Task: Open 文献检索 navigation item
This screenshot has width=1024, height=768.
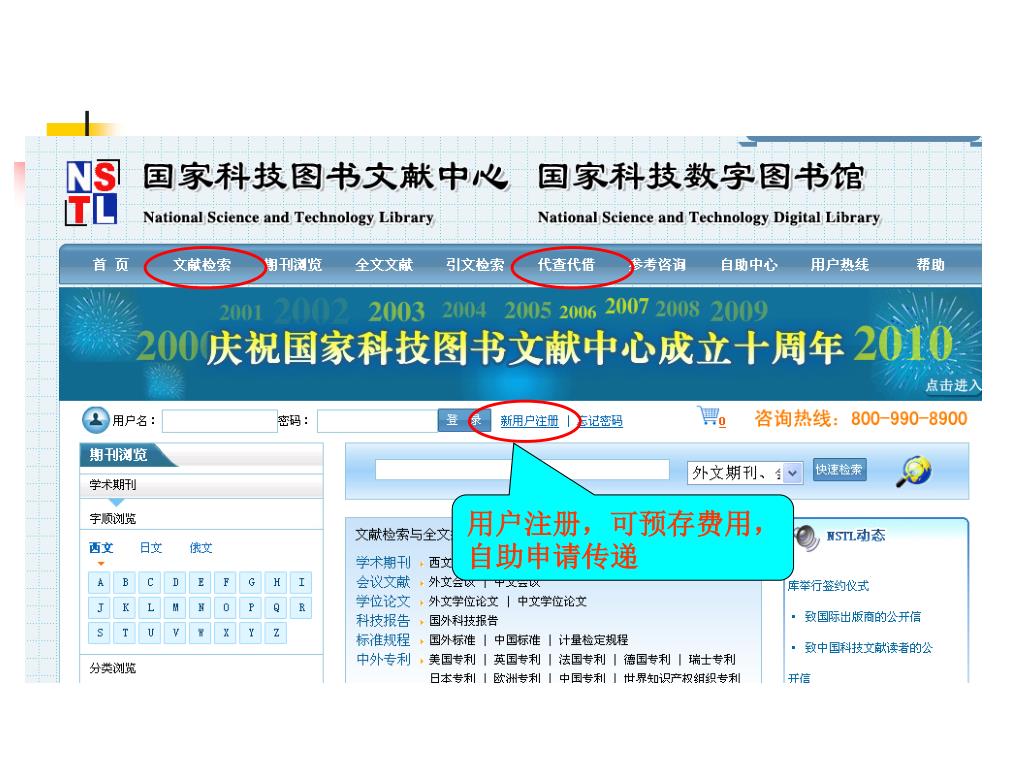Action: [x=202, y=264]
